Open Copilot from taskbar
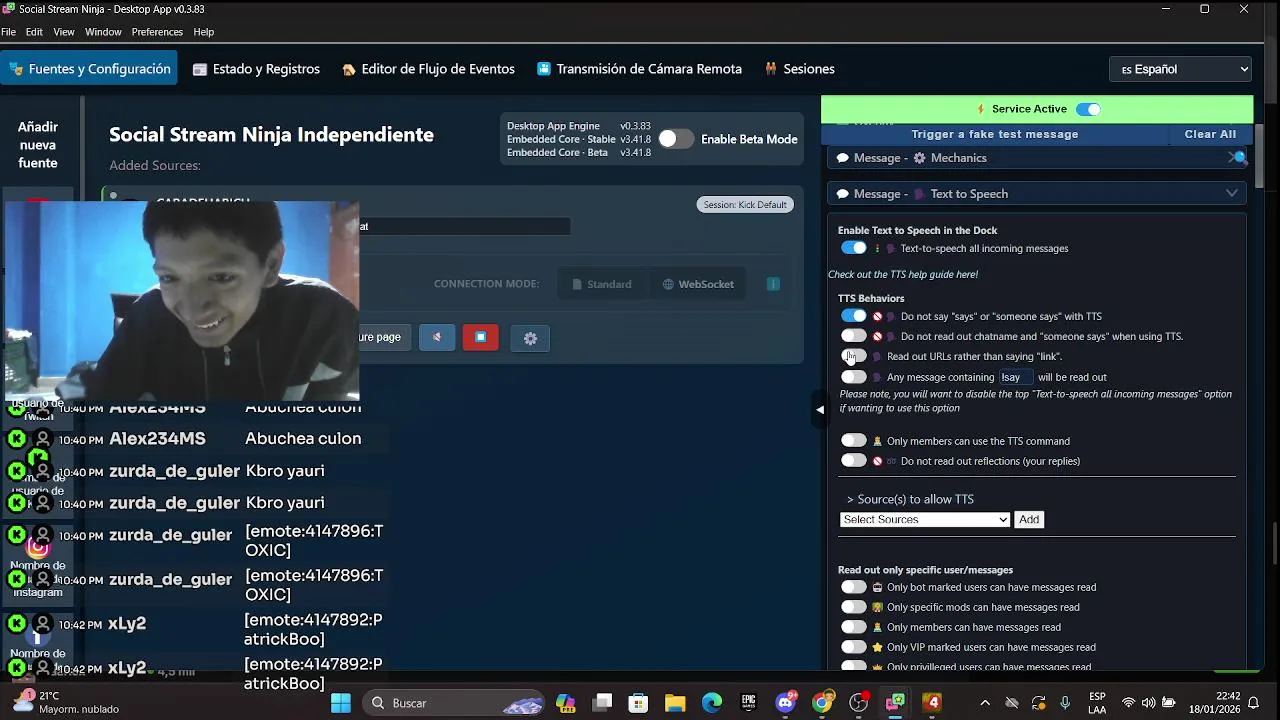Viewport: 1280px width, 720px height. click(x=566, y=703)
